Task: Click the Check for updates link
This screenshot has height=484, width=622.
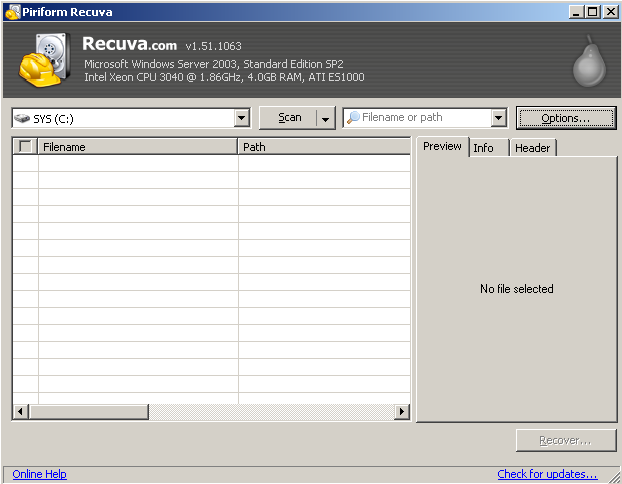Action: tap(547, 474)
